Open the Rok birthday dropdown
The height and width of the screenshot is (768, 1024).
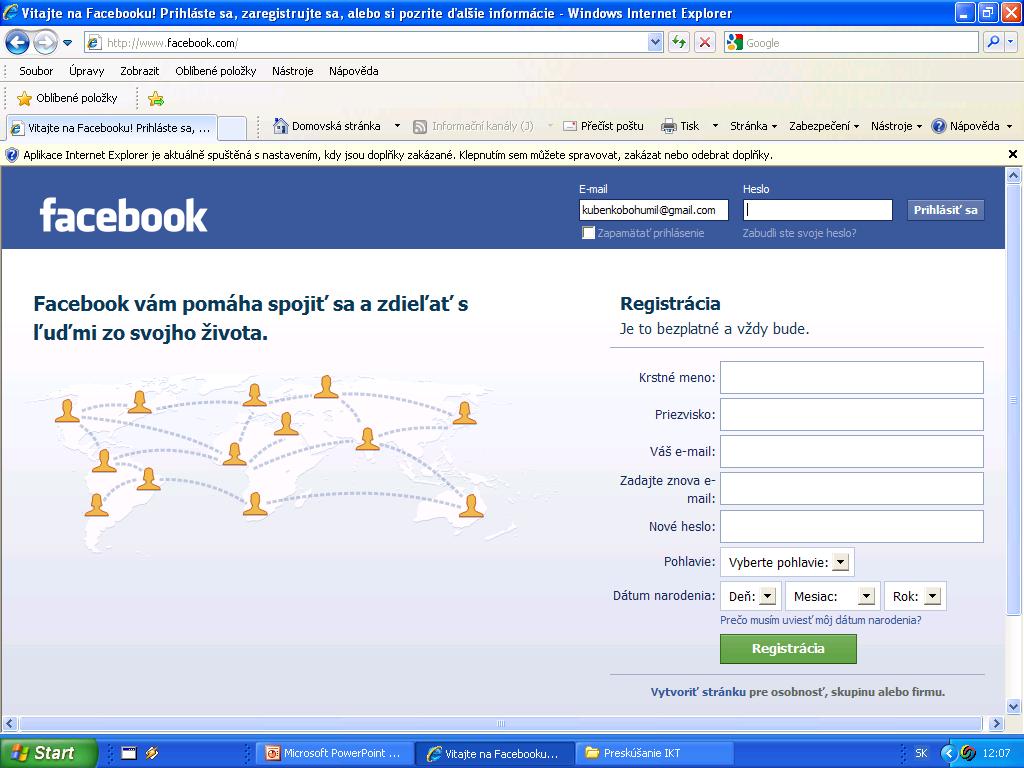(915, 596)
